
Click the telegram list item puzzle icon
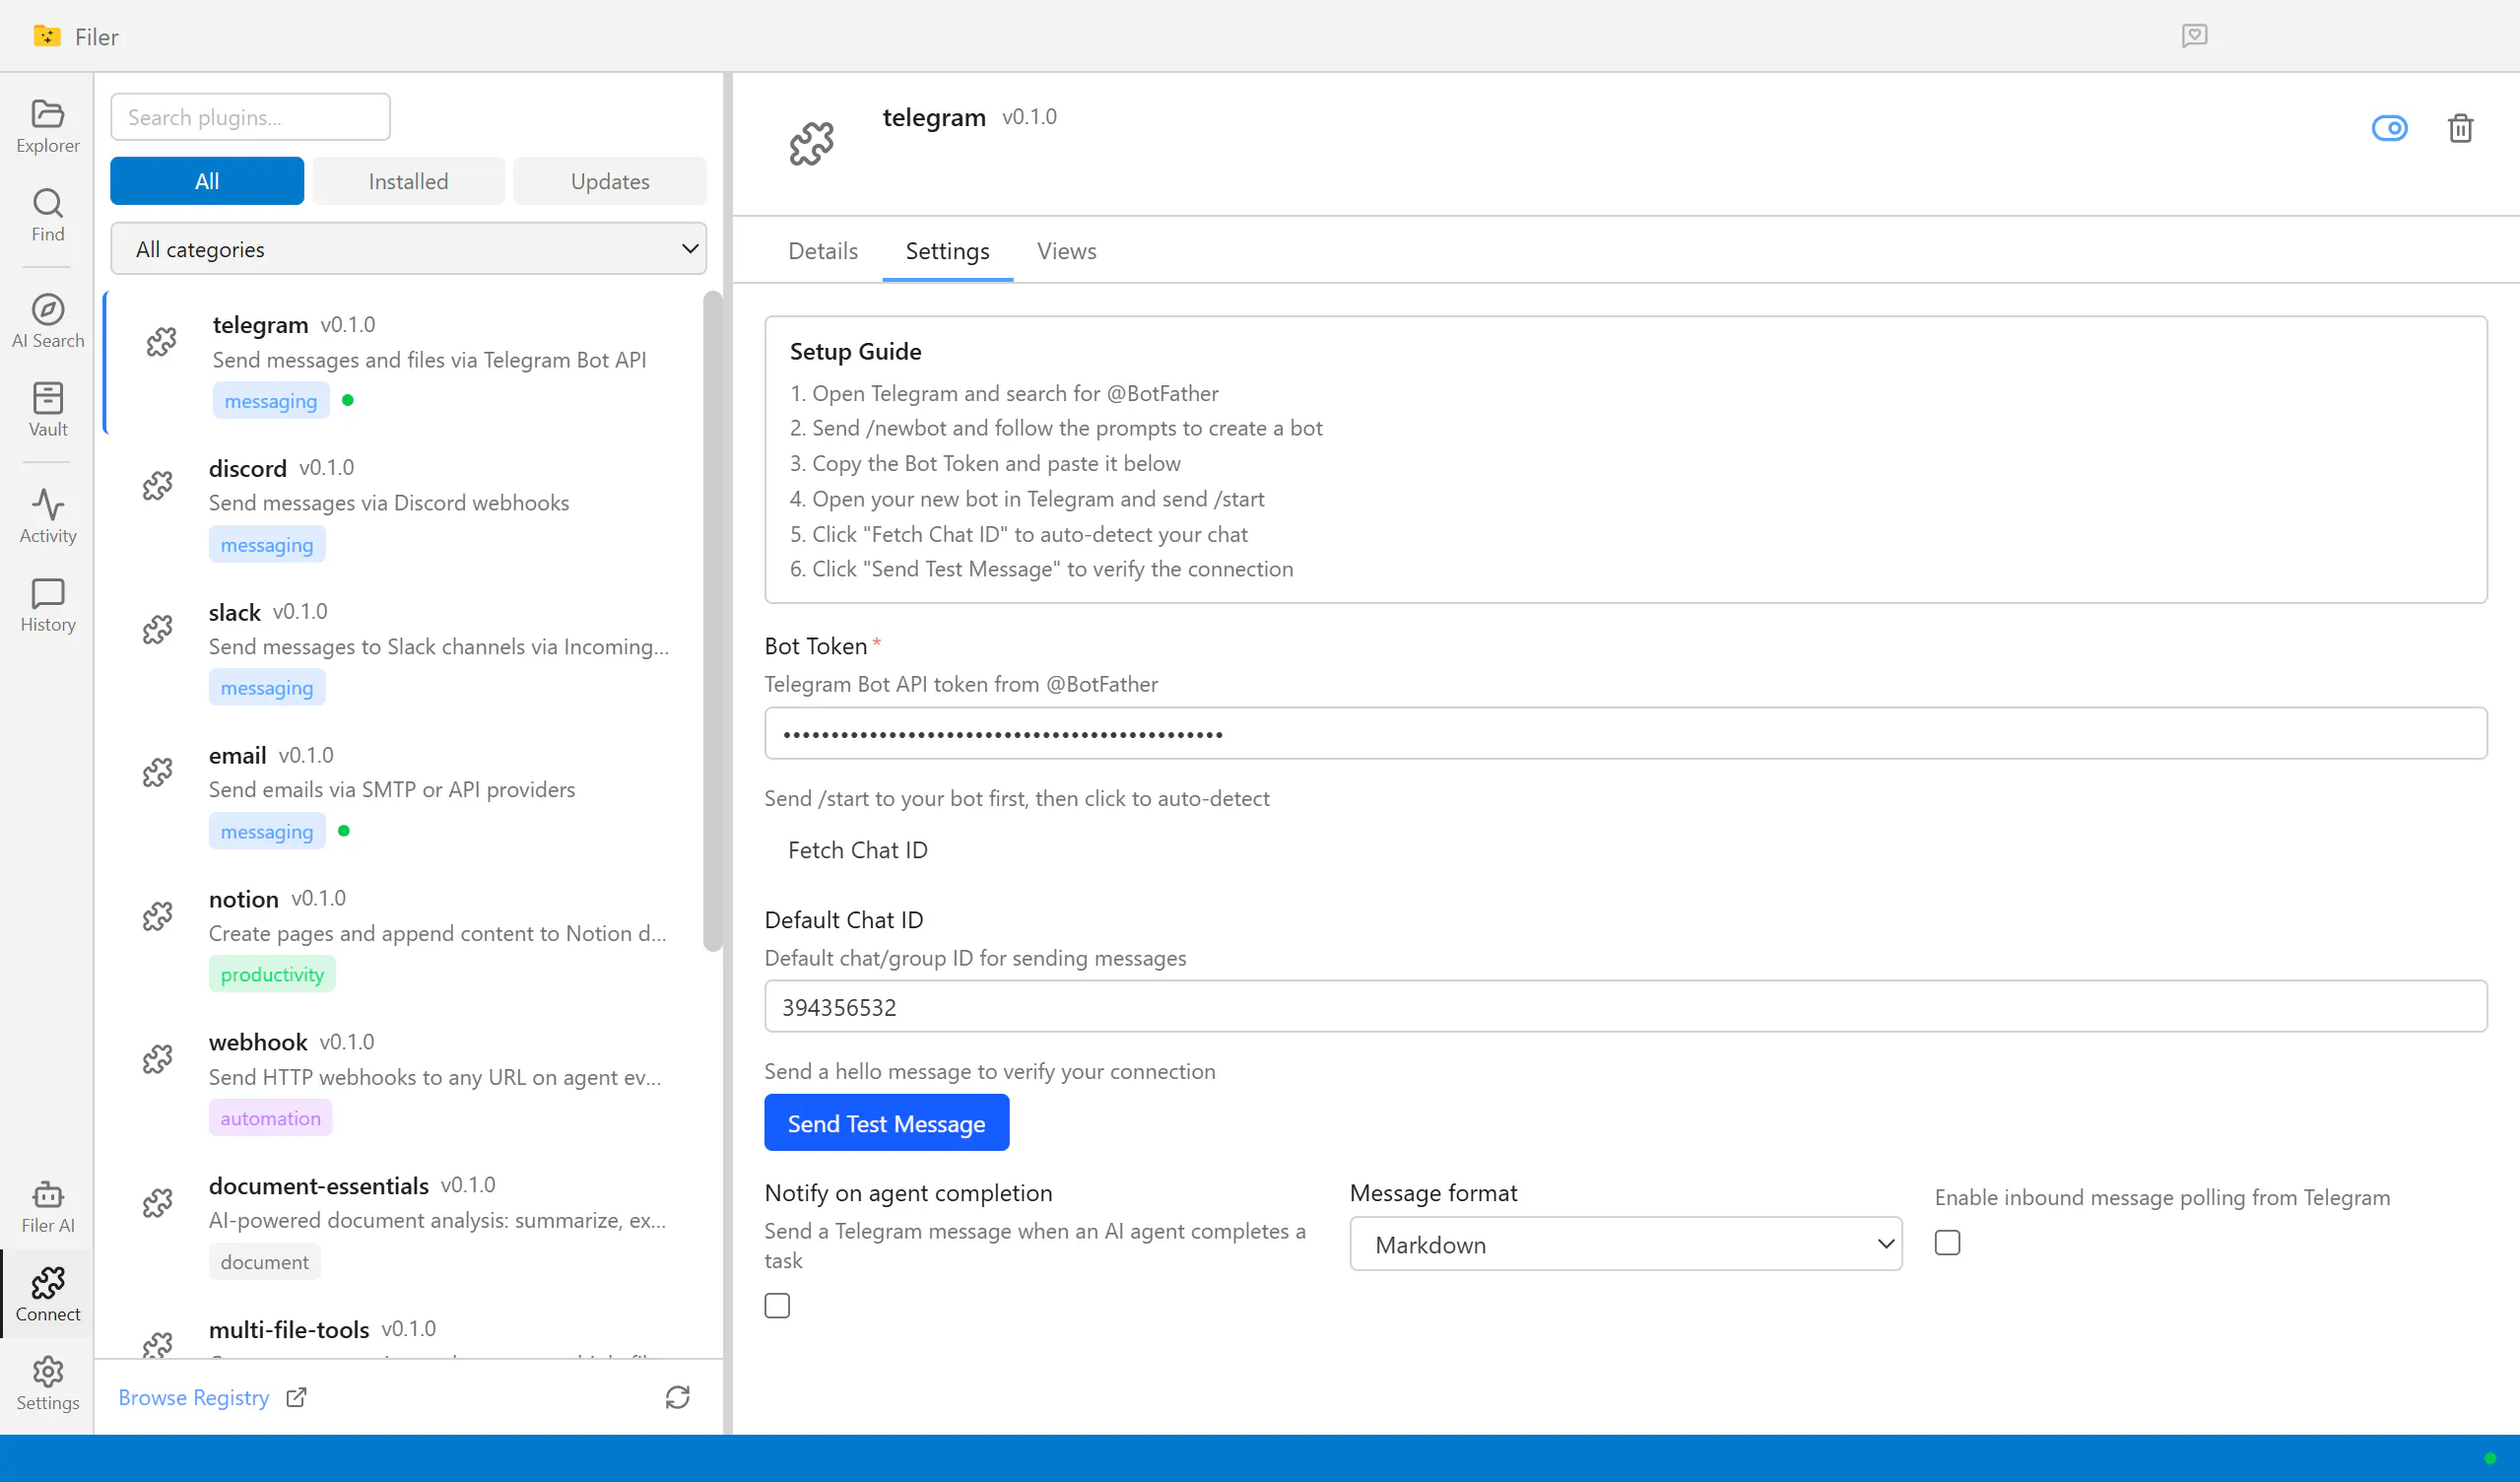[x=161, y=343]
